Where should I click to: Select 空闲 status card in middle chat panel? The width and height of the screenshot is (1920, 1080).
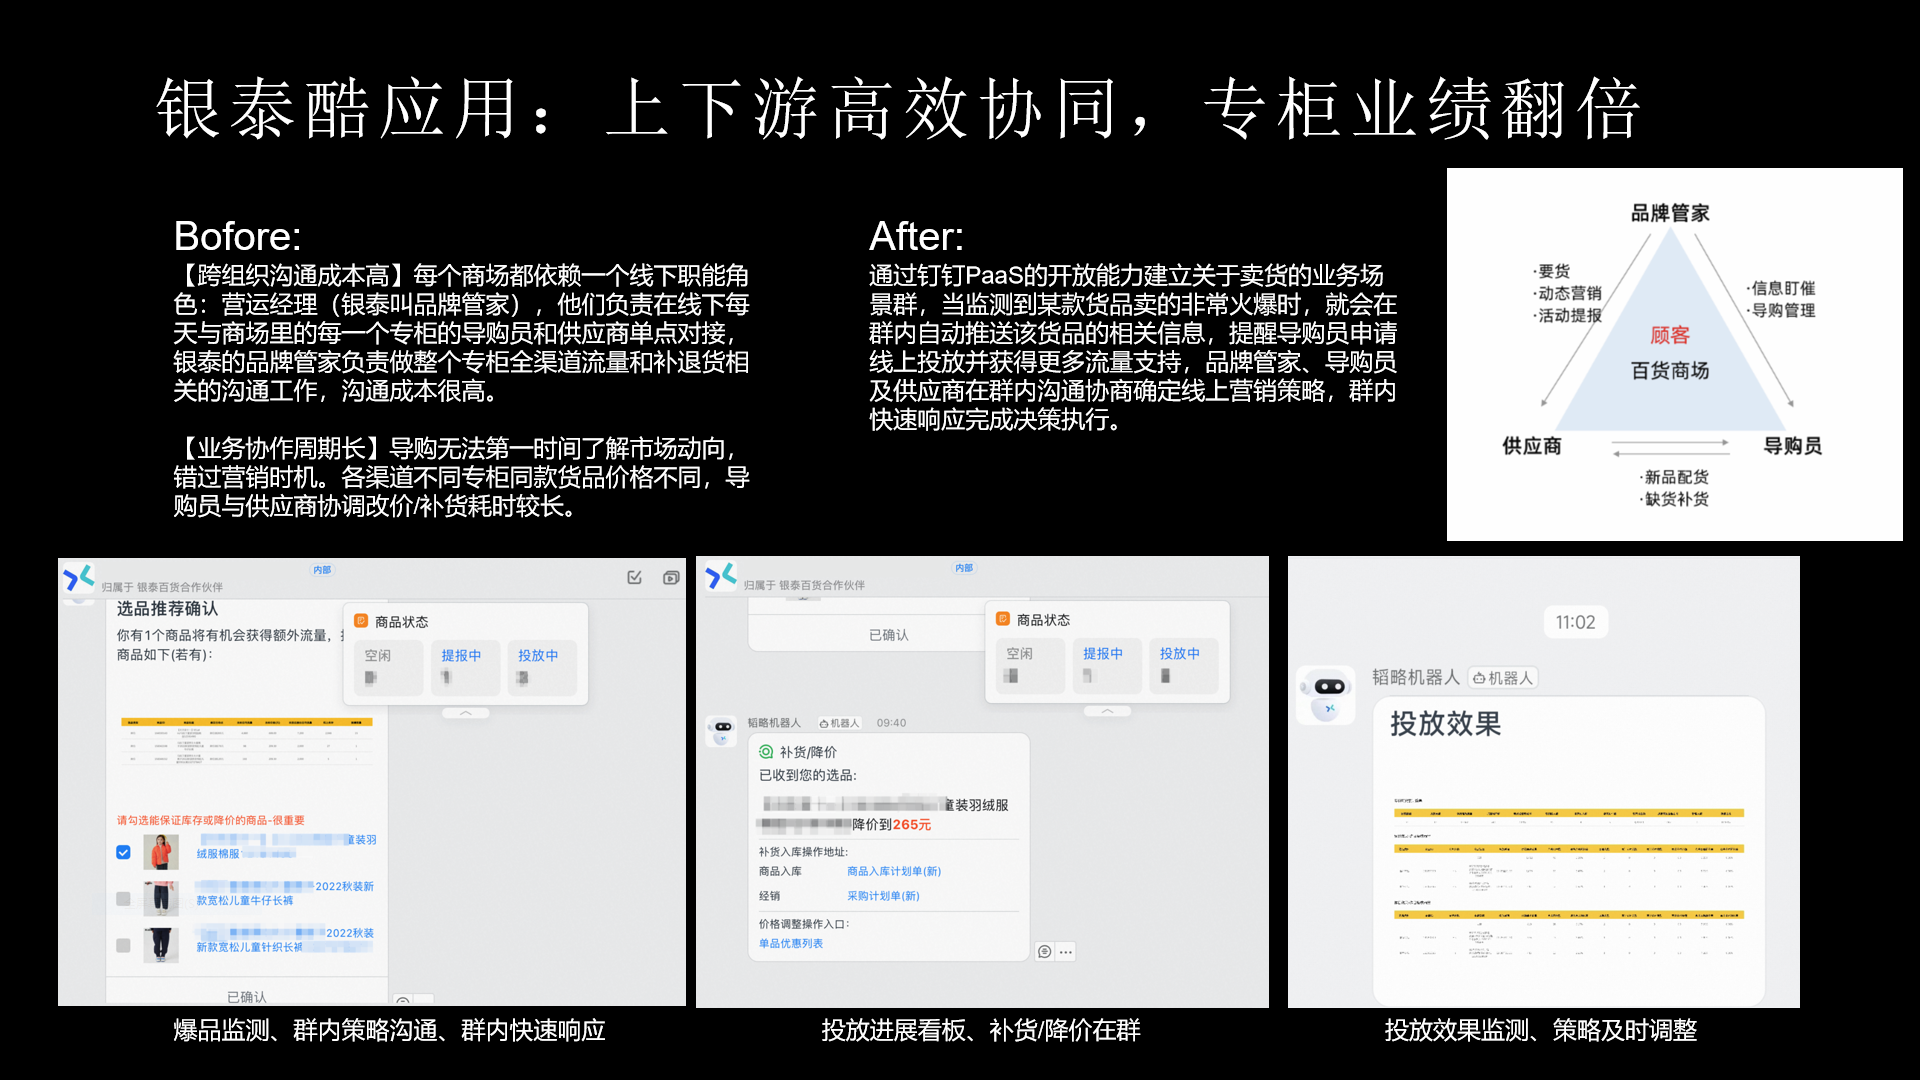coord(1031,665)
